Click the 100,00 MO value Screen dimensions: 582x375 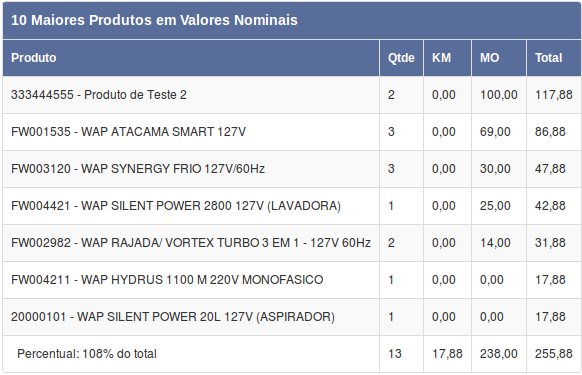[x=498, y=95]
